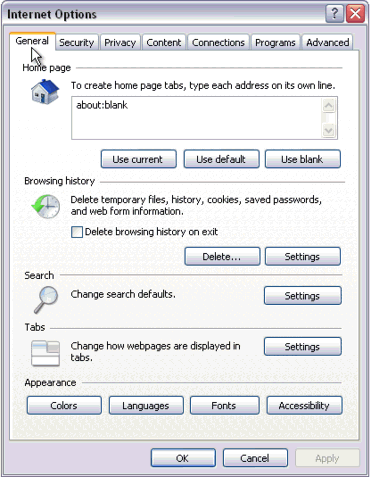Open the Programs tab
This screenshot has width=371, height=477.
[x=275, y=43]
